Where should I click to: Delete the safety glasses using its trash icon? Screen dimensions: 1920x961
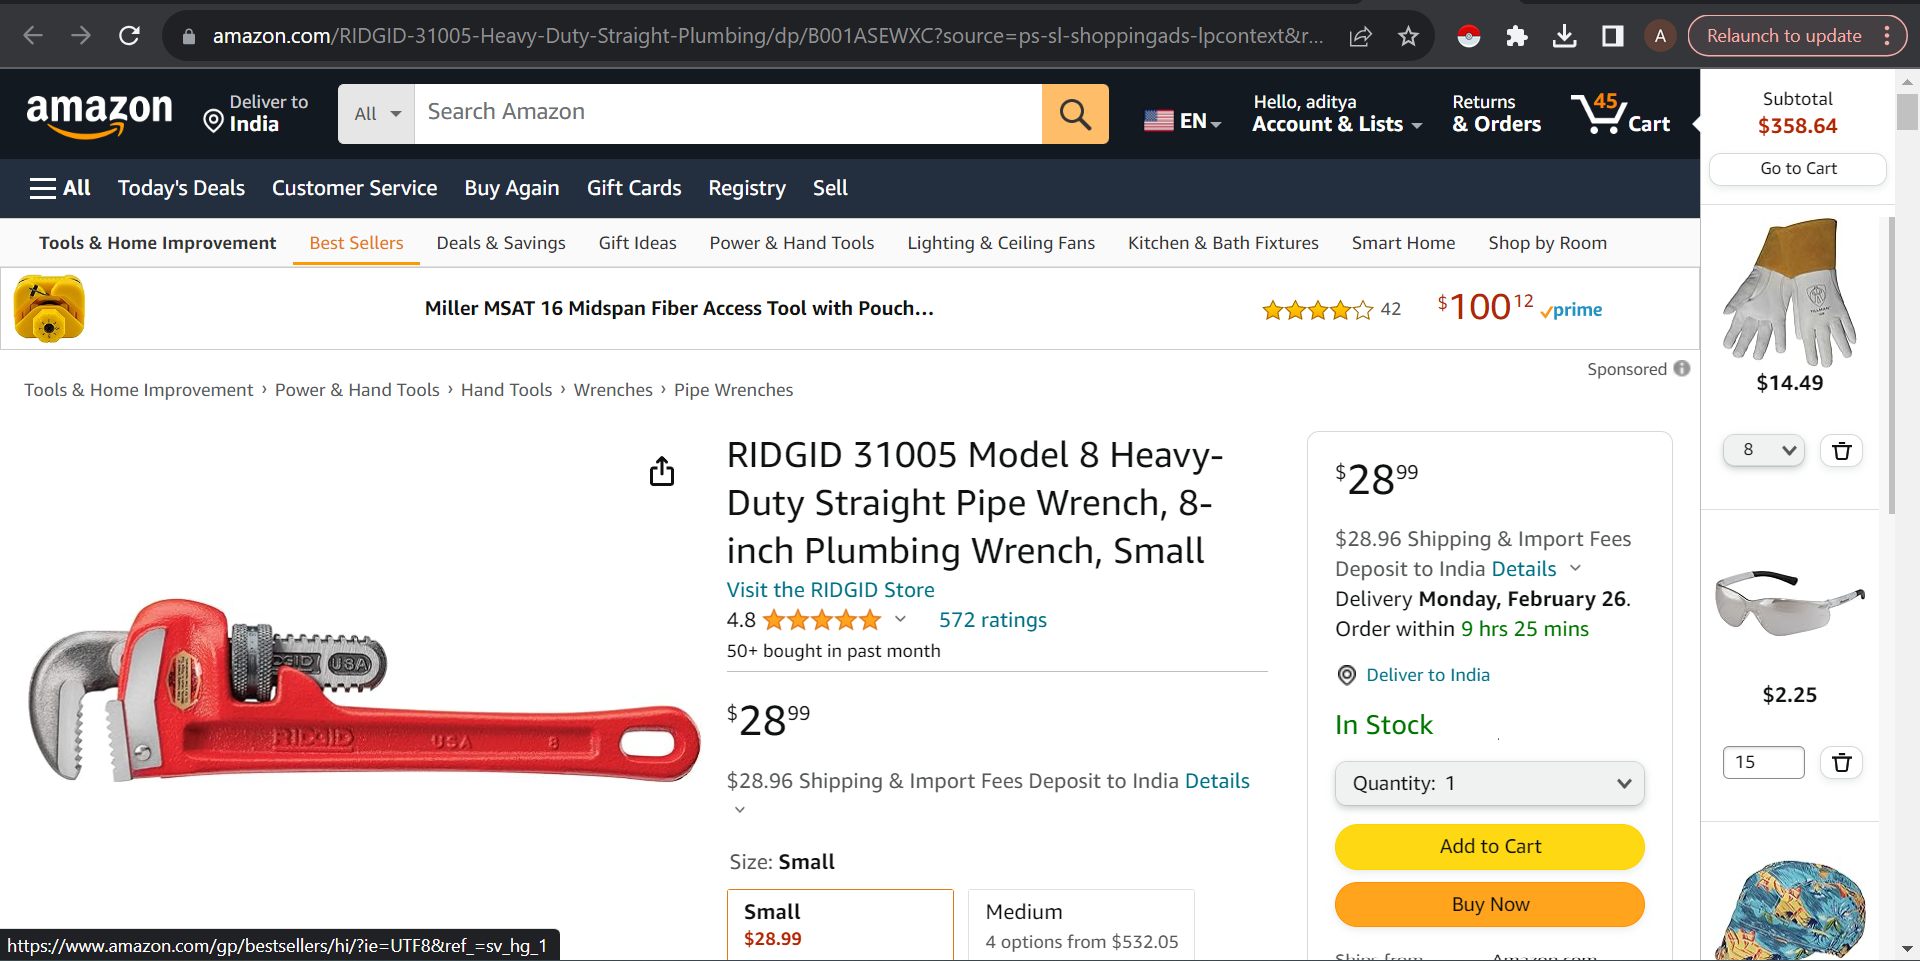coord(1840,762)
